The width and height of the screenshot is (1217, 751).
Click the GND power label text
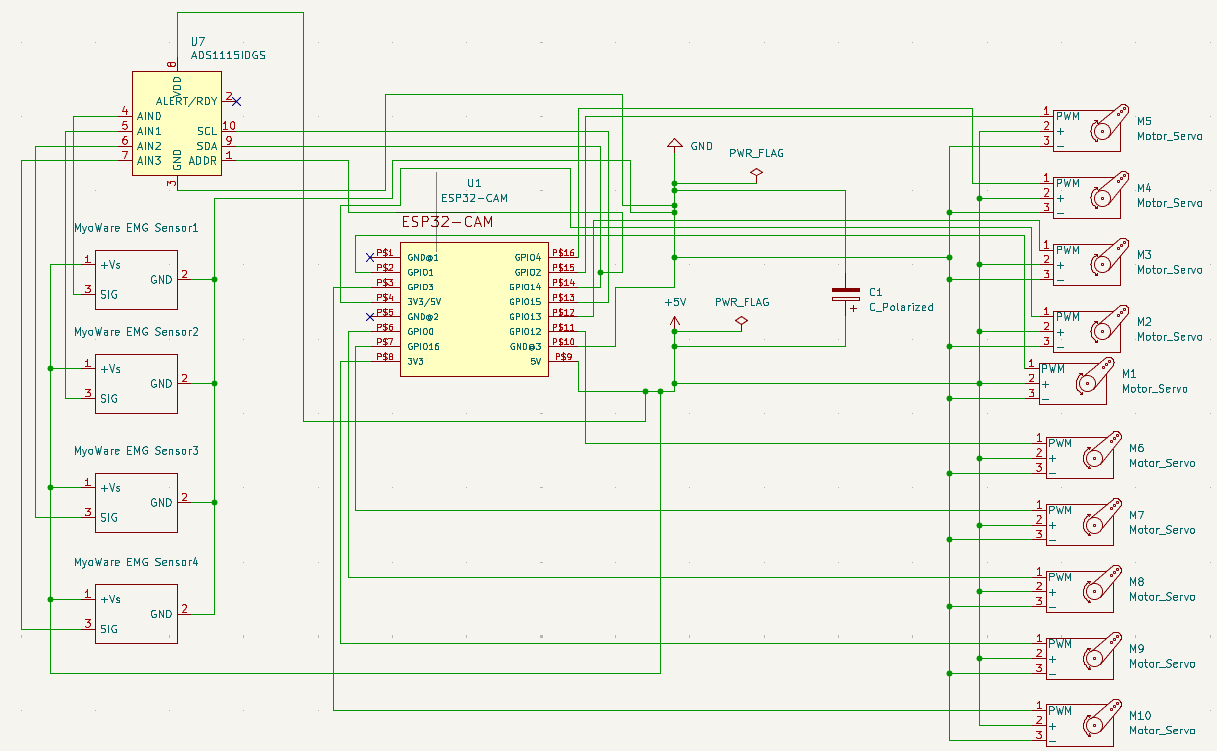702,146
